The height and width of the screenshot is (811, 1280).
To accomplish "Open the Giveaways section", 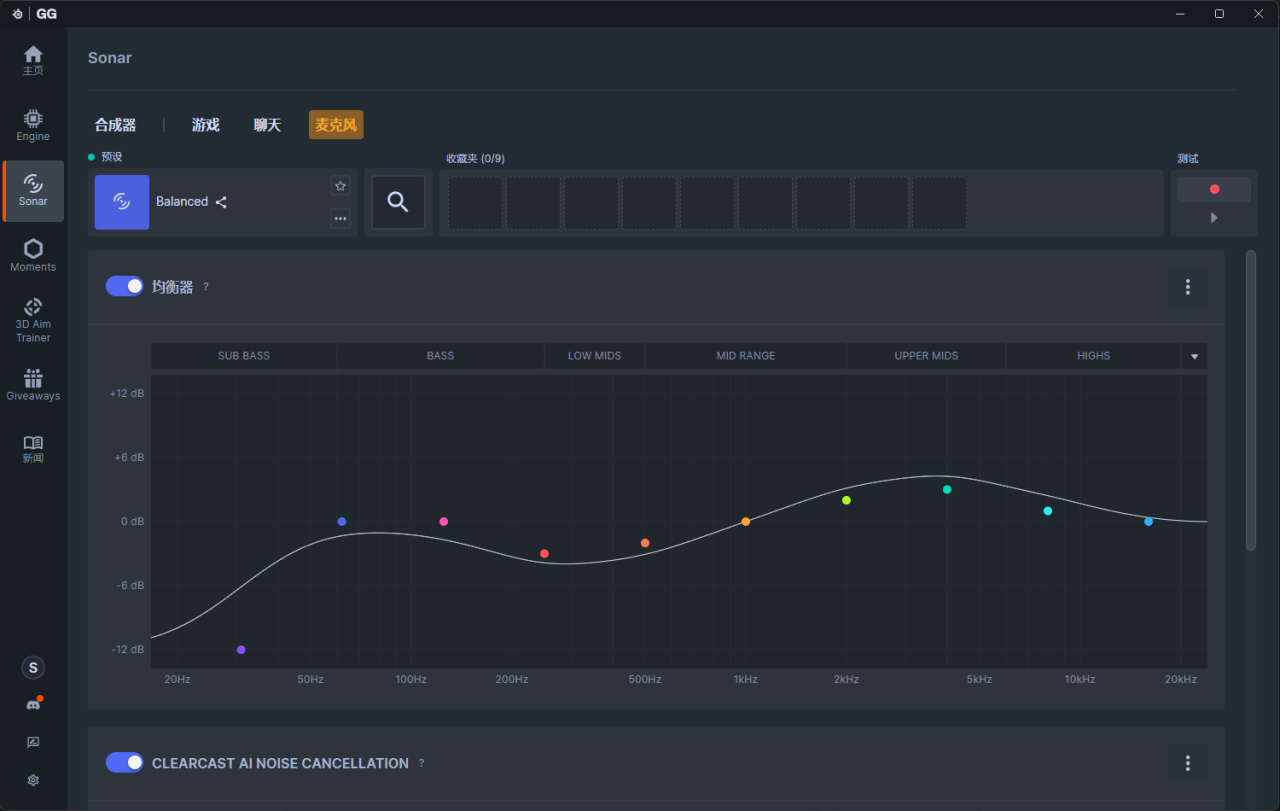I will (x=33, y=385).
